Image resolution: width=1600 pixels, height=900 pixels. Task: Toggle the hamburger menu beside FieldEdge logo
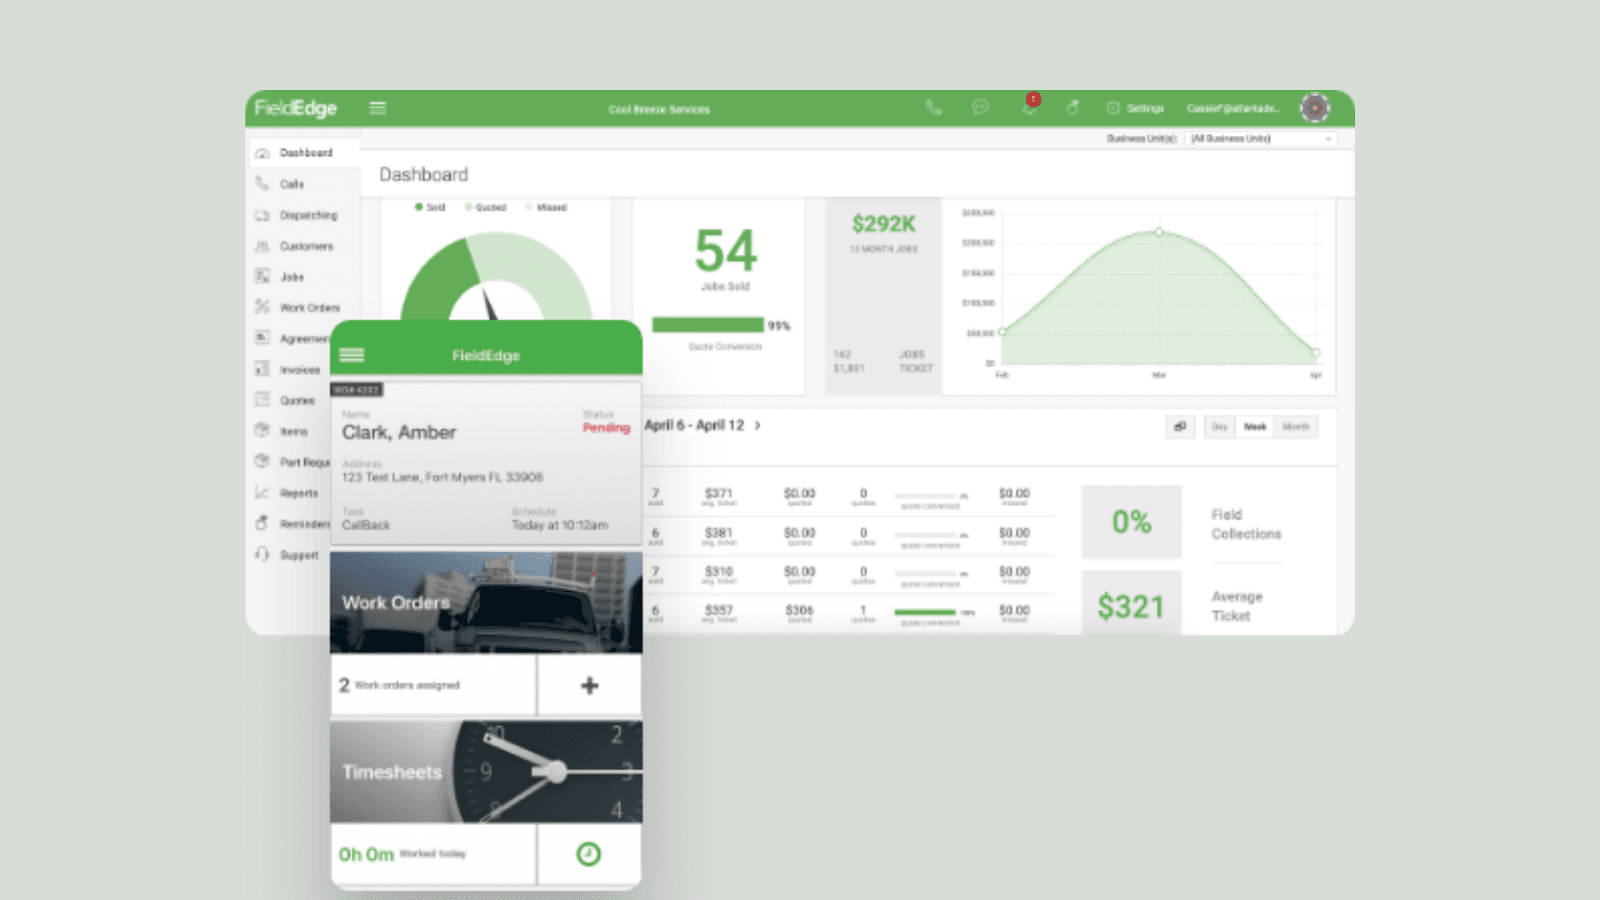[x=377, y=108]
